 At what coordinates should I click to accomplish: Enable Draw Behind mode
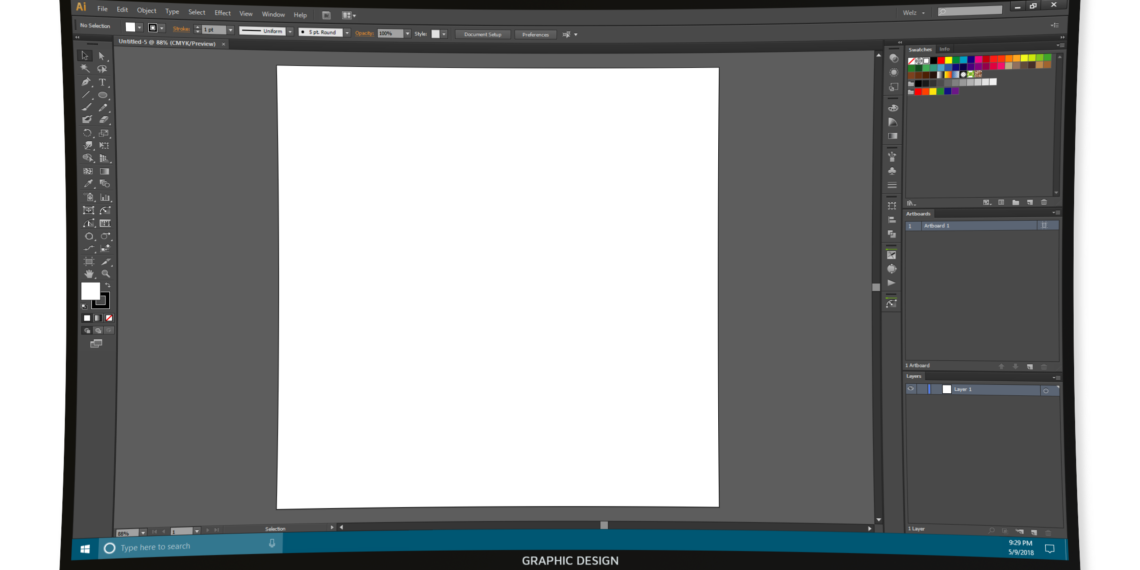(98, 330)
